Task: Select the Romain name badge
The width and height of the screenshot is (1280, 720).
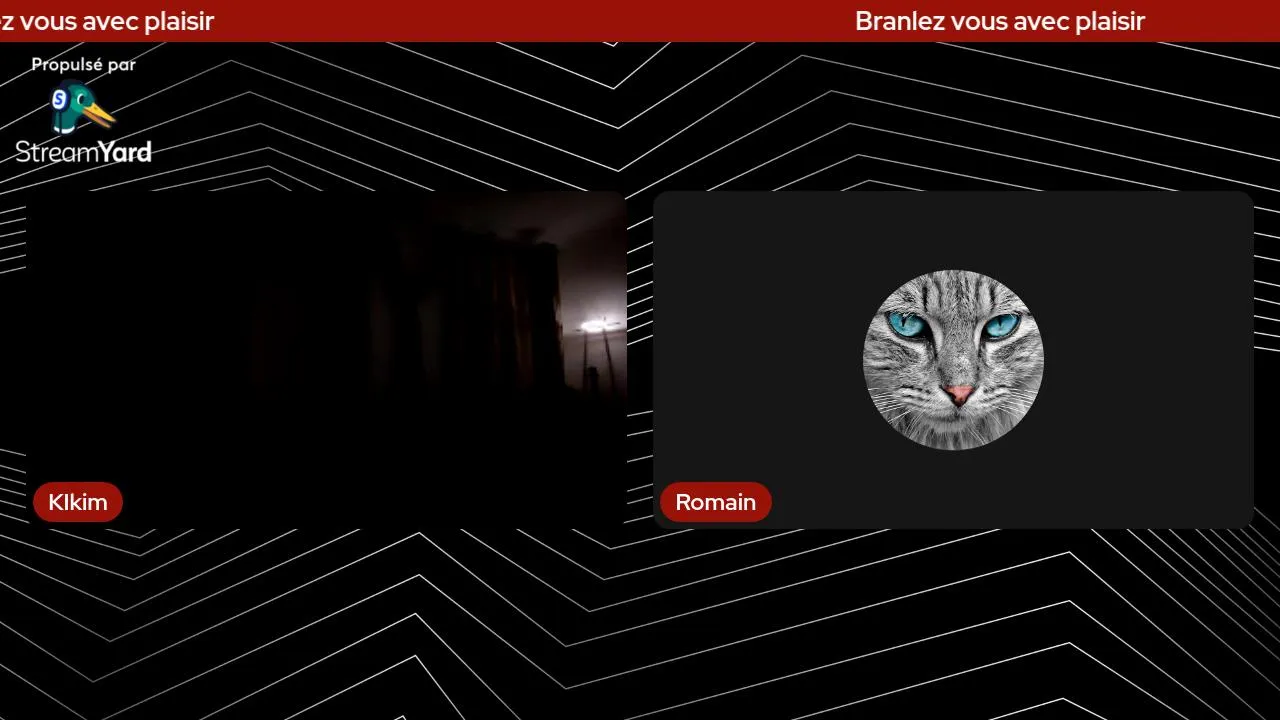Action: point(716,502)
